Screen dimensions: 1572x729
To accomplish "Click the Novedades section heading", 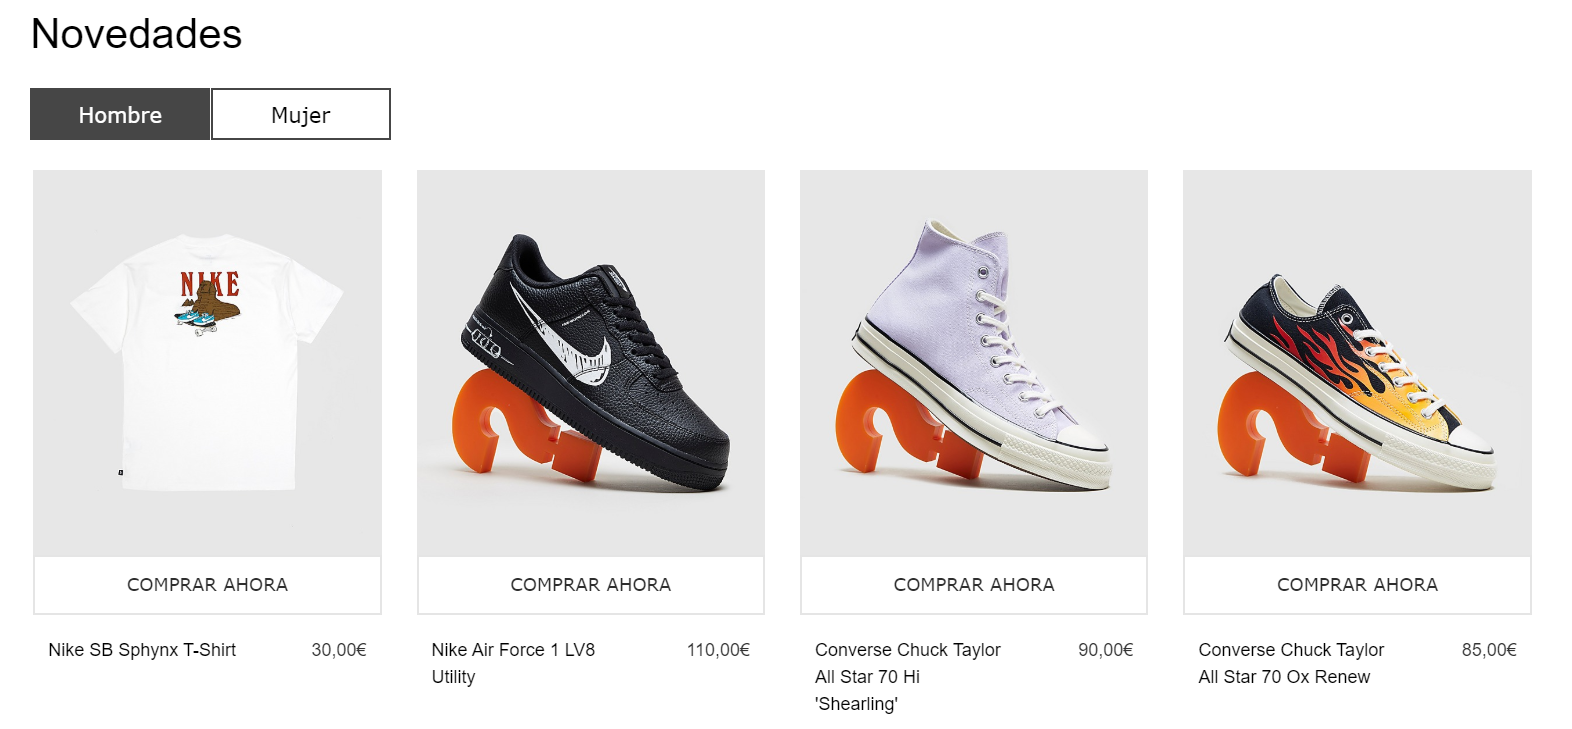I will (137, 34).
